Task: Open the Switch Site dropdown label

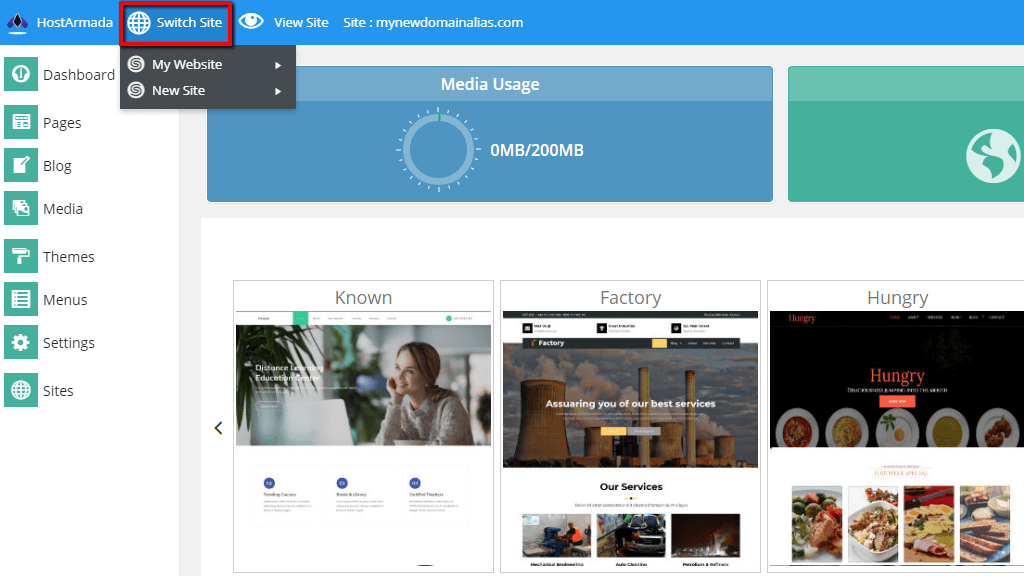Action: [x=189, y=22]
